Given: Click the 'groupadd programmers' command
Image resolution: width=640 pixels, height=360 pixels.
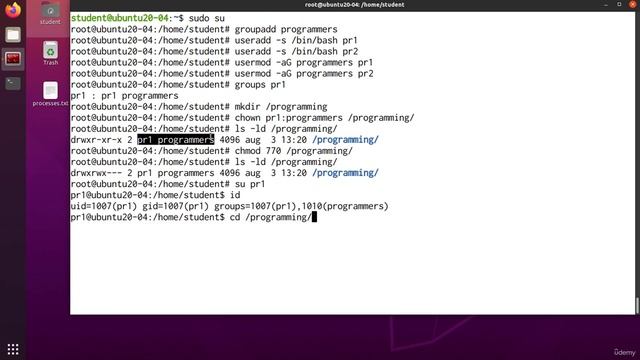Looking at the screenshot, I should 286,29.
